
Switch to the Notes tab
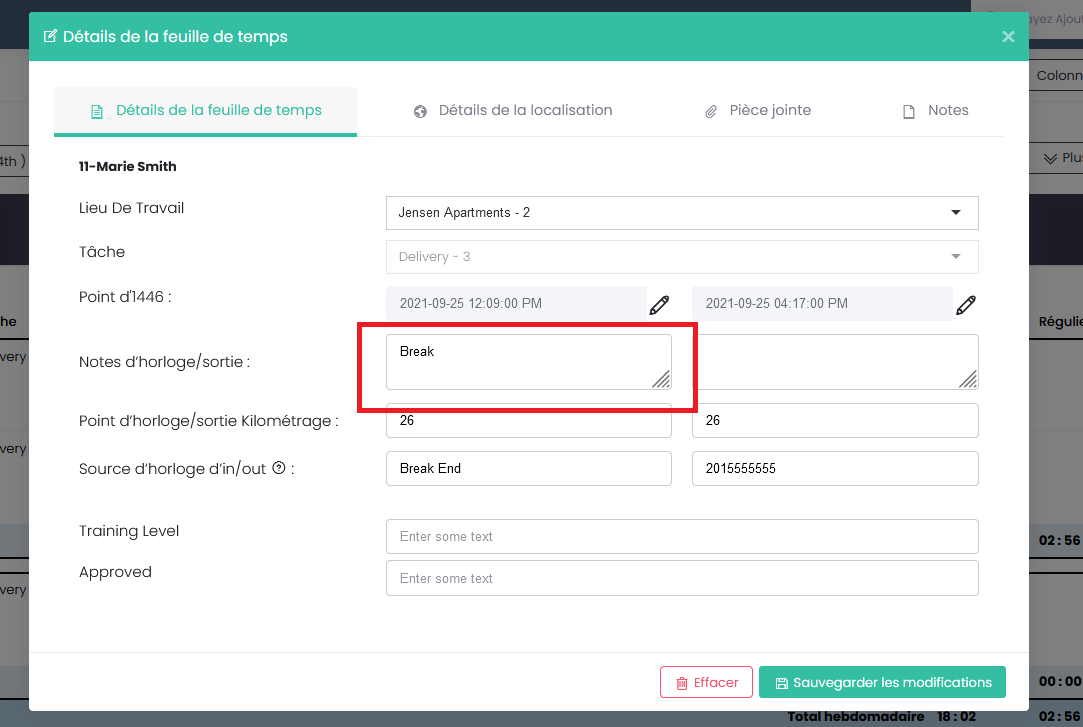[x=936, y=111]
